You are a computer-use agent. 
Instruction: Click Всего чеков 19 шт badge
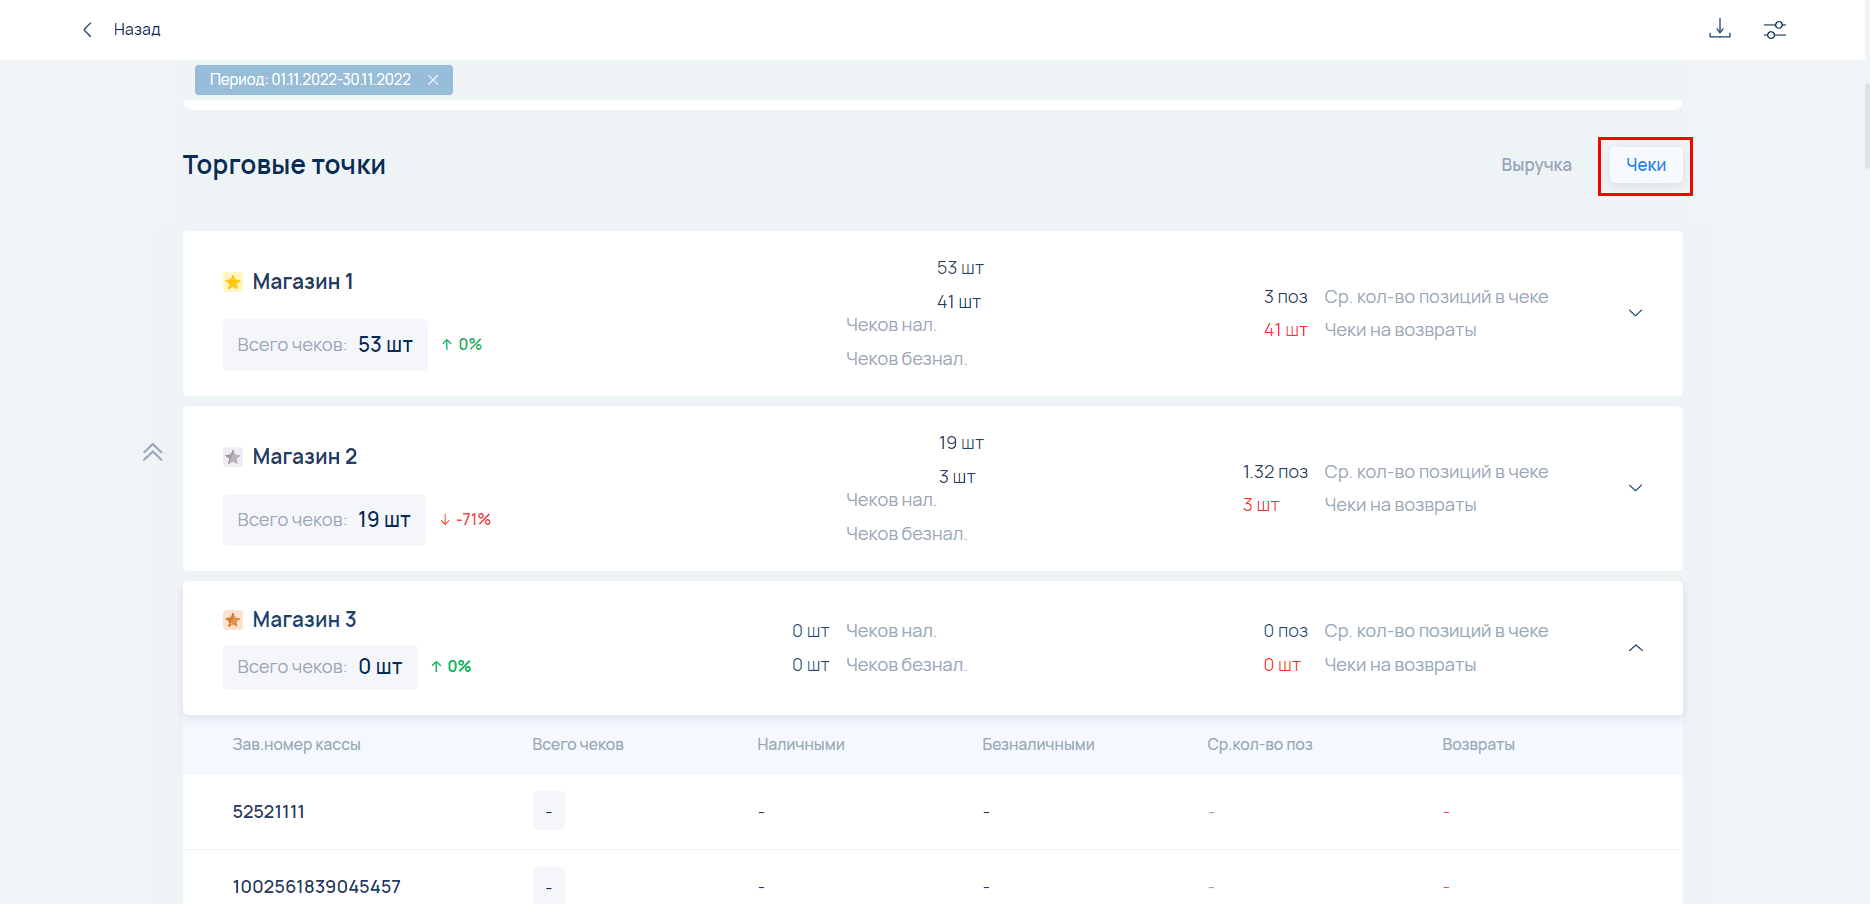324,520
